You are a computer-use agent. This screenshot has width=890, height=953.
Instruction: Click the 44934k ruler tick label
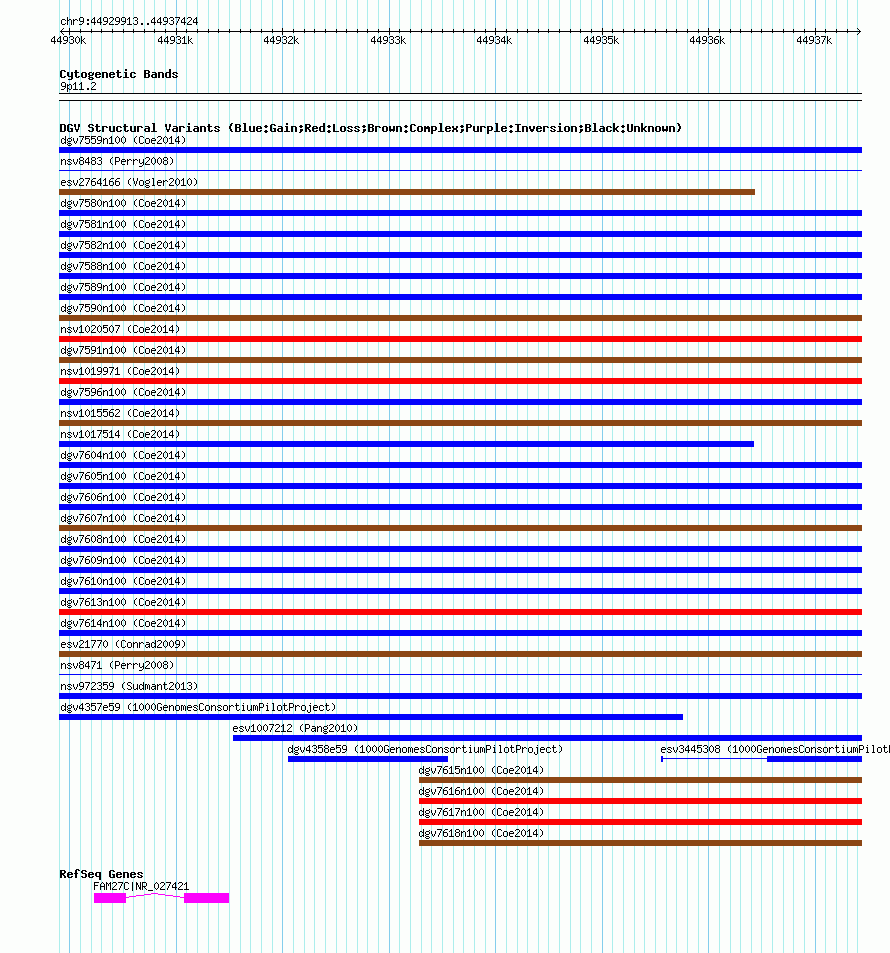coord(494,40)
